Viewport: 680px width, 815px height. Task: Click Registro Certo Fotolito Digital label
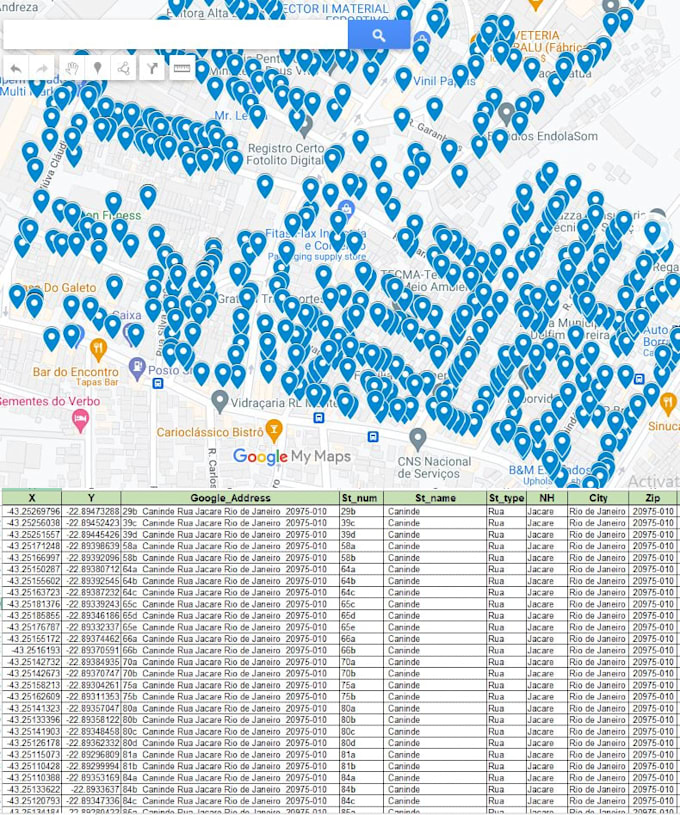(285, 154)
